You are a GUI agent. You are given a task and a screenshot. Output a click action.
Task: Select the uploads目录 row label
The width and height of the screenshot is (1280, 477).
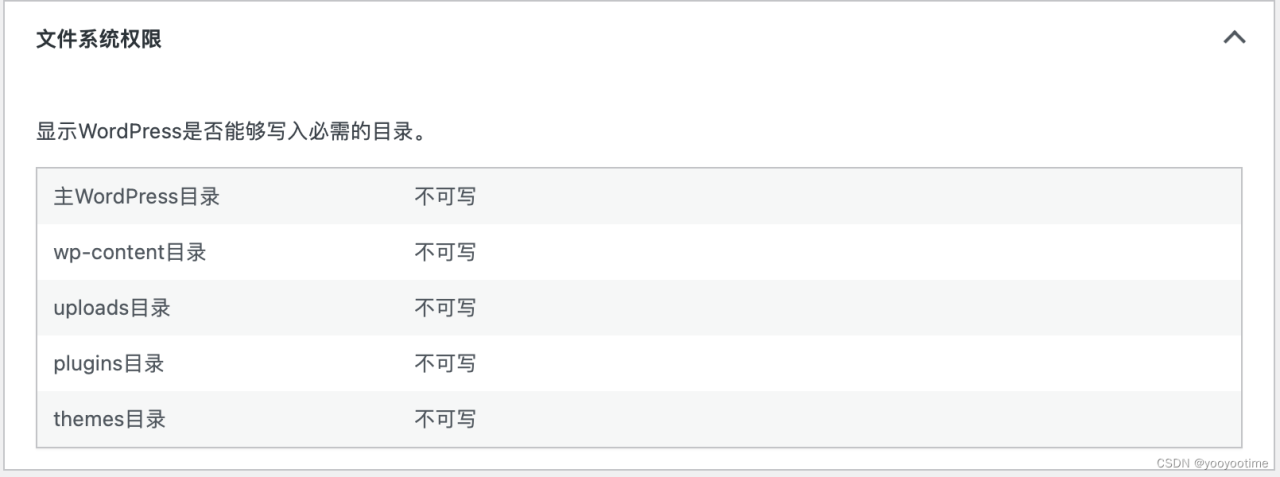(x=112, y=308)
